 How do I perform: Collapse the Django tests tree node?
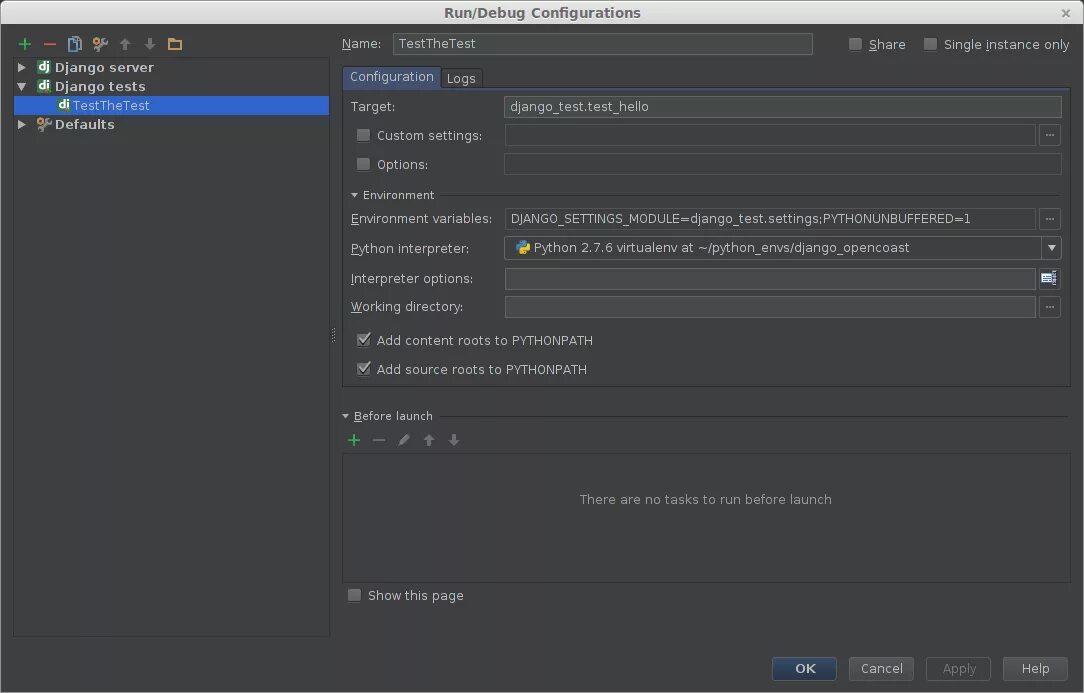(21, 86)
